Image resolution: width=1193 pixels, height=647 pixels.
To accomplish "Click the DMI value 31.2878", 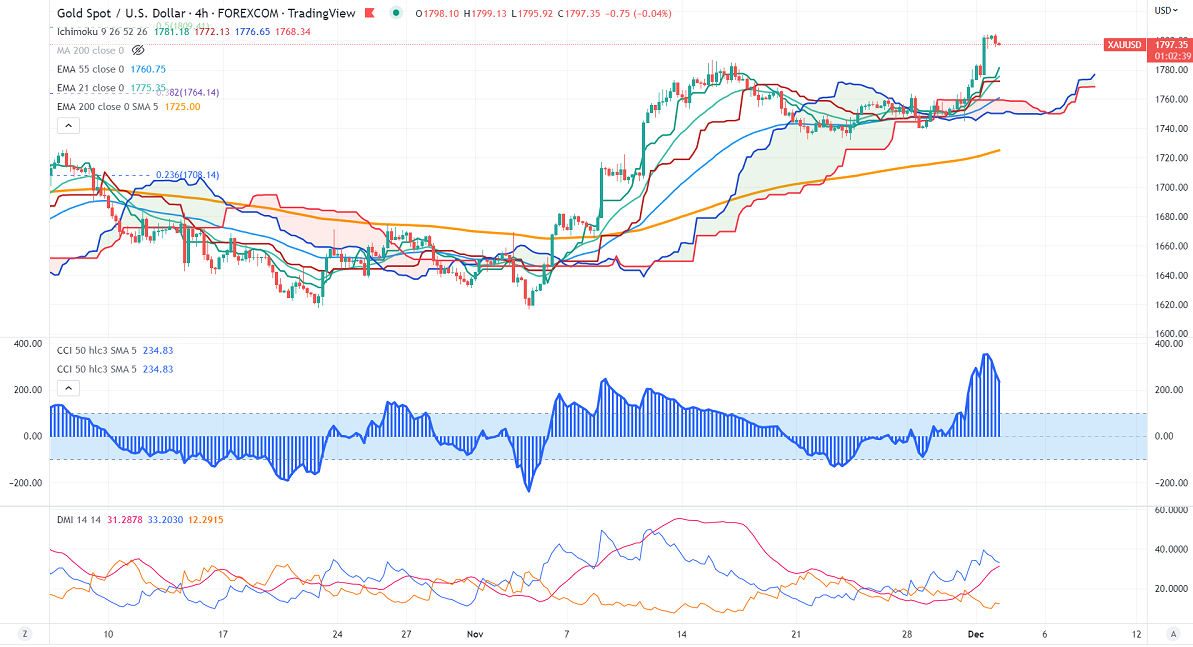I will click(124, 520).
